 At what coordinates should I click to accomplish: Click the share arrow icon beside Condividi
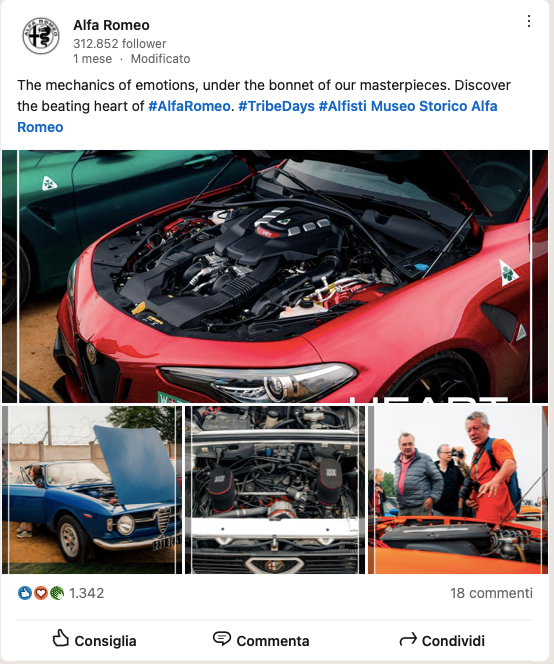tap(408, 639)
